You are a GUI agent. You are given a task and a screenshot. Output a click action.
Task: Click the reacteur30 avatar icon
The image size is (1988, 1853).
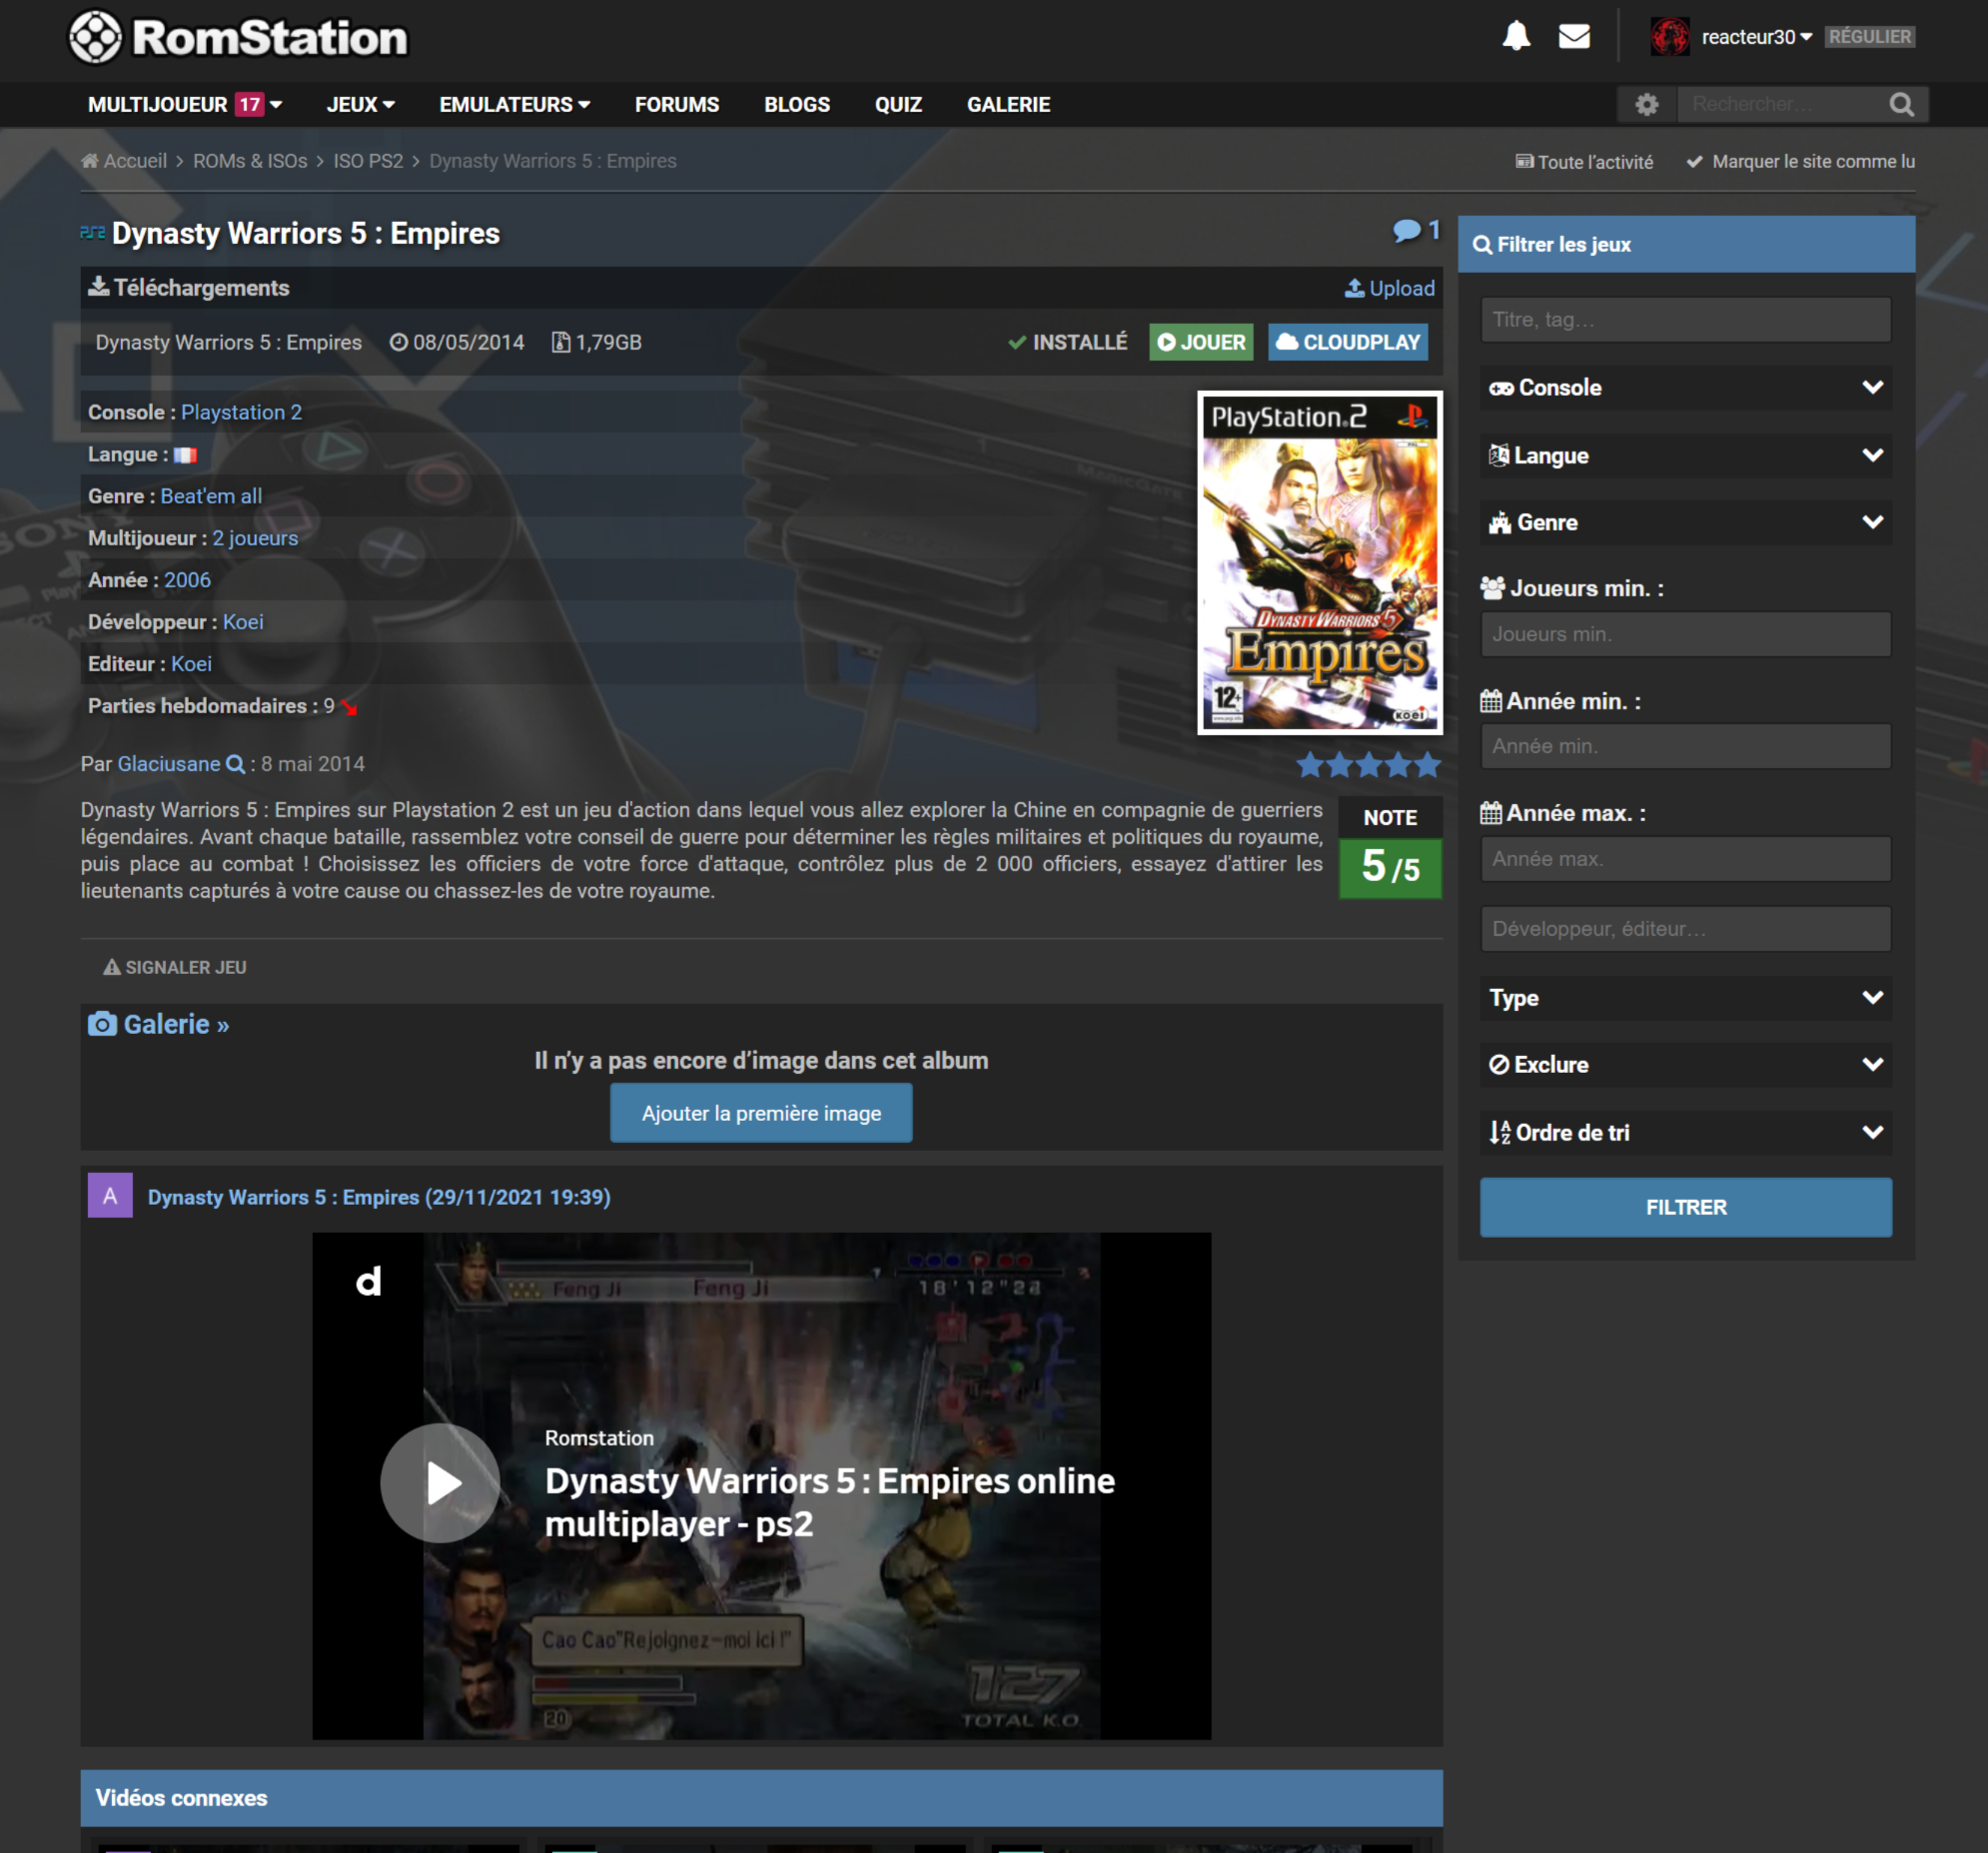pos(1670,37)
